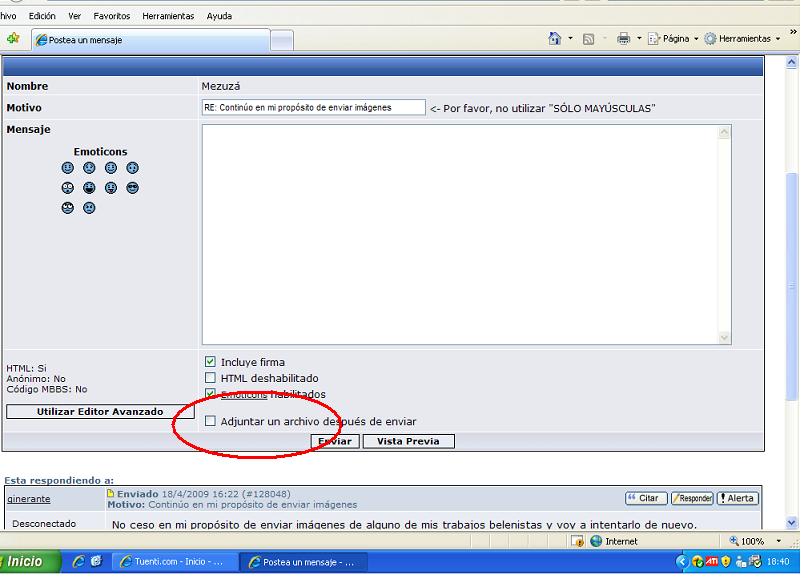The image size is (804, 577).
Task: Switch to the Postea un mensaje tab
Action: point(150,40)
